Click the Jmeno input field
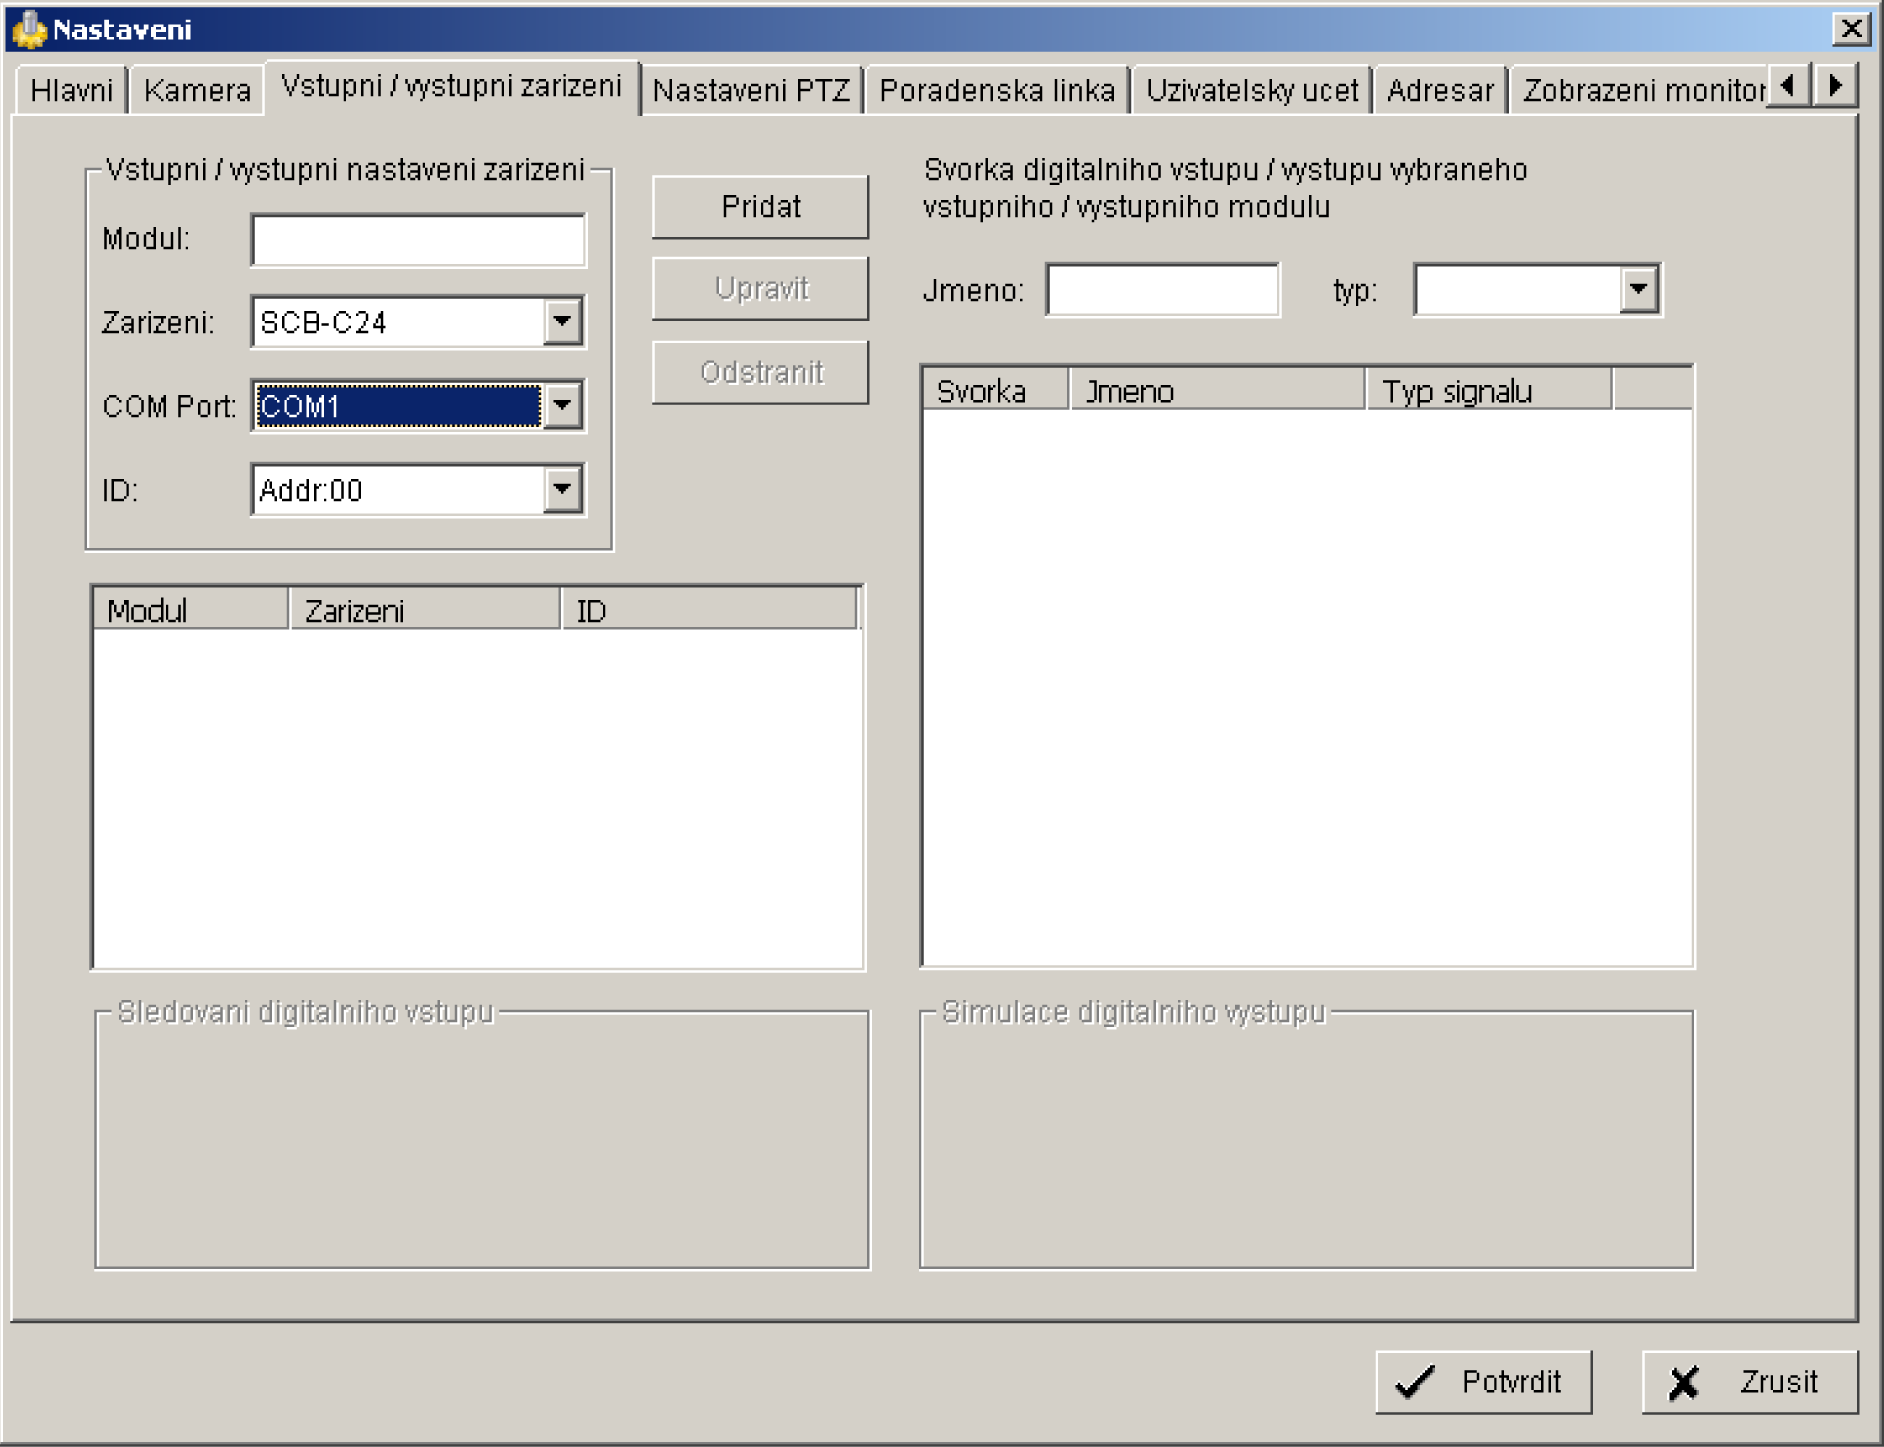Screen dimensions: 1884x1447 point(1163,290)
